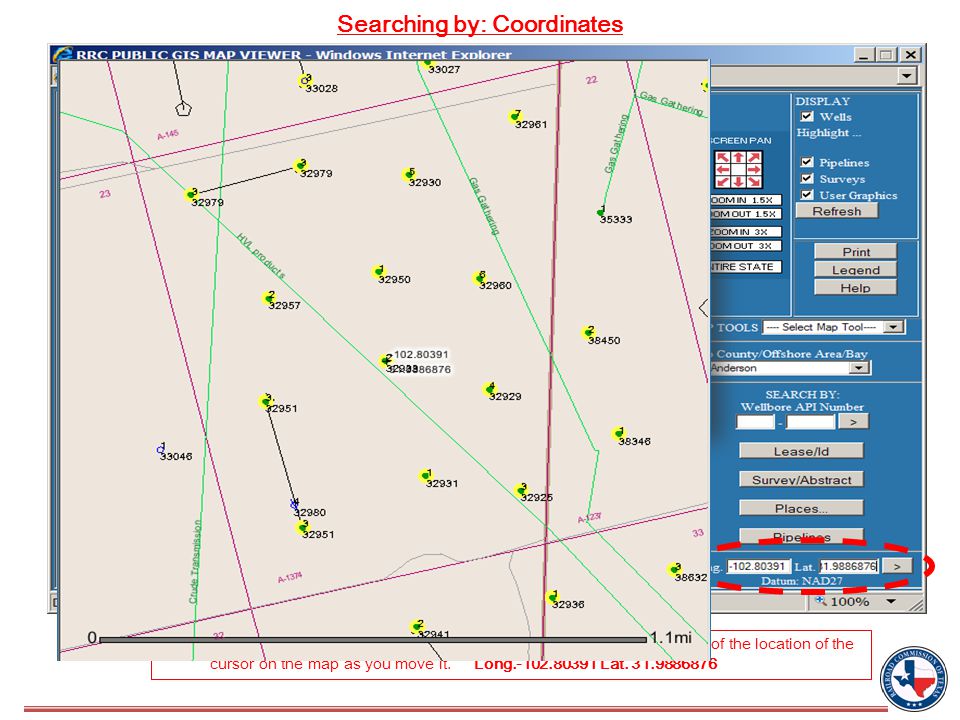Select the well symbol labeled 32930
This screenshot has width=960, height=720.
[x=409, y=174]
